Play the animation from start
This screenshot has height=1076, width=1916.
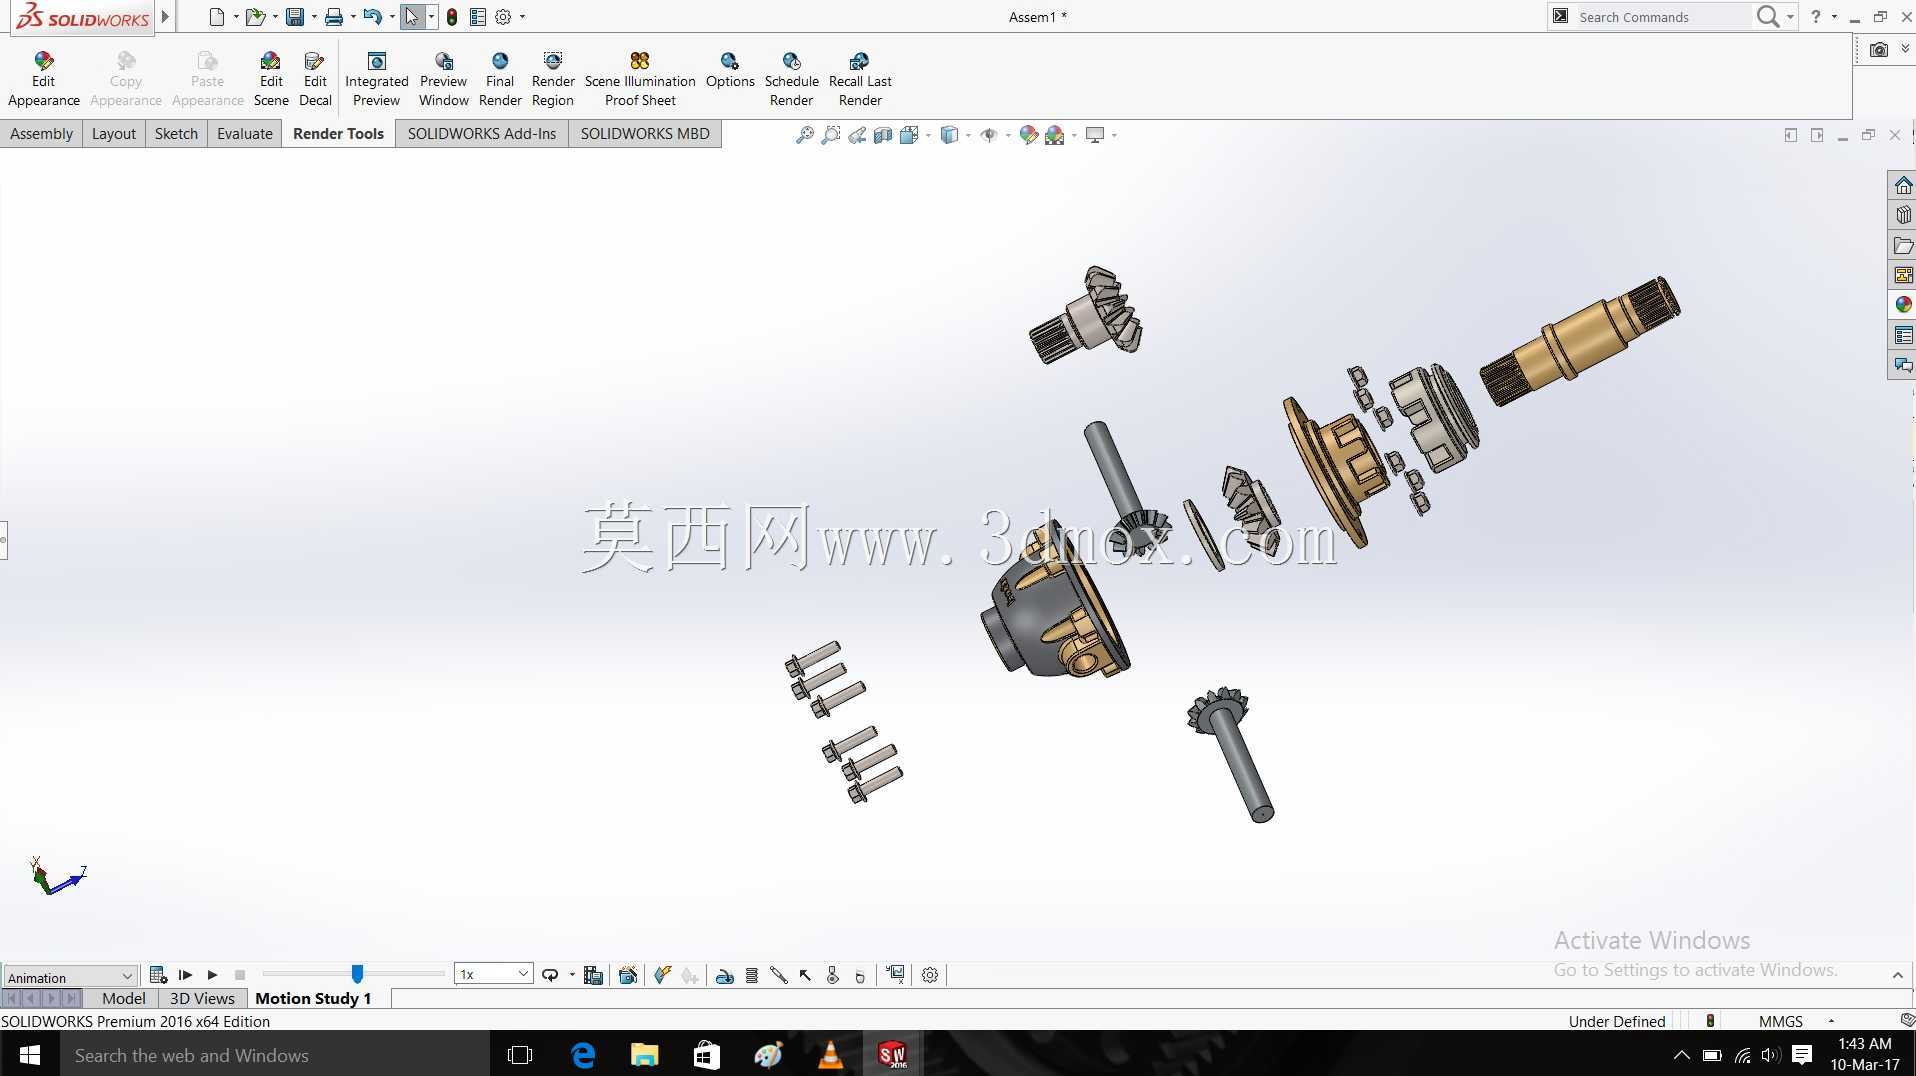pyautogui.click(x=185, y=975)
